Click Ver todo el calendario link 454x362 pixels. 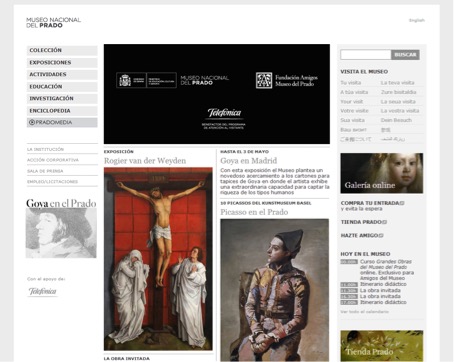coord(365,312)
